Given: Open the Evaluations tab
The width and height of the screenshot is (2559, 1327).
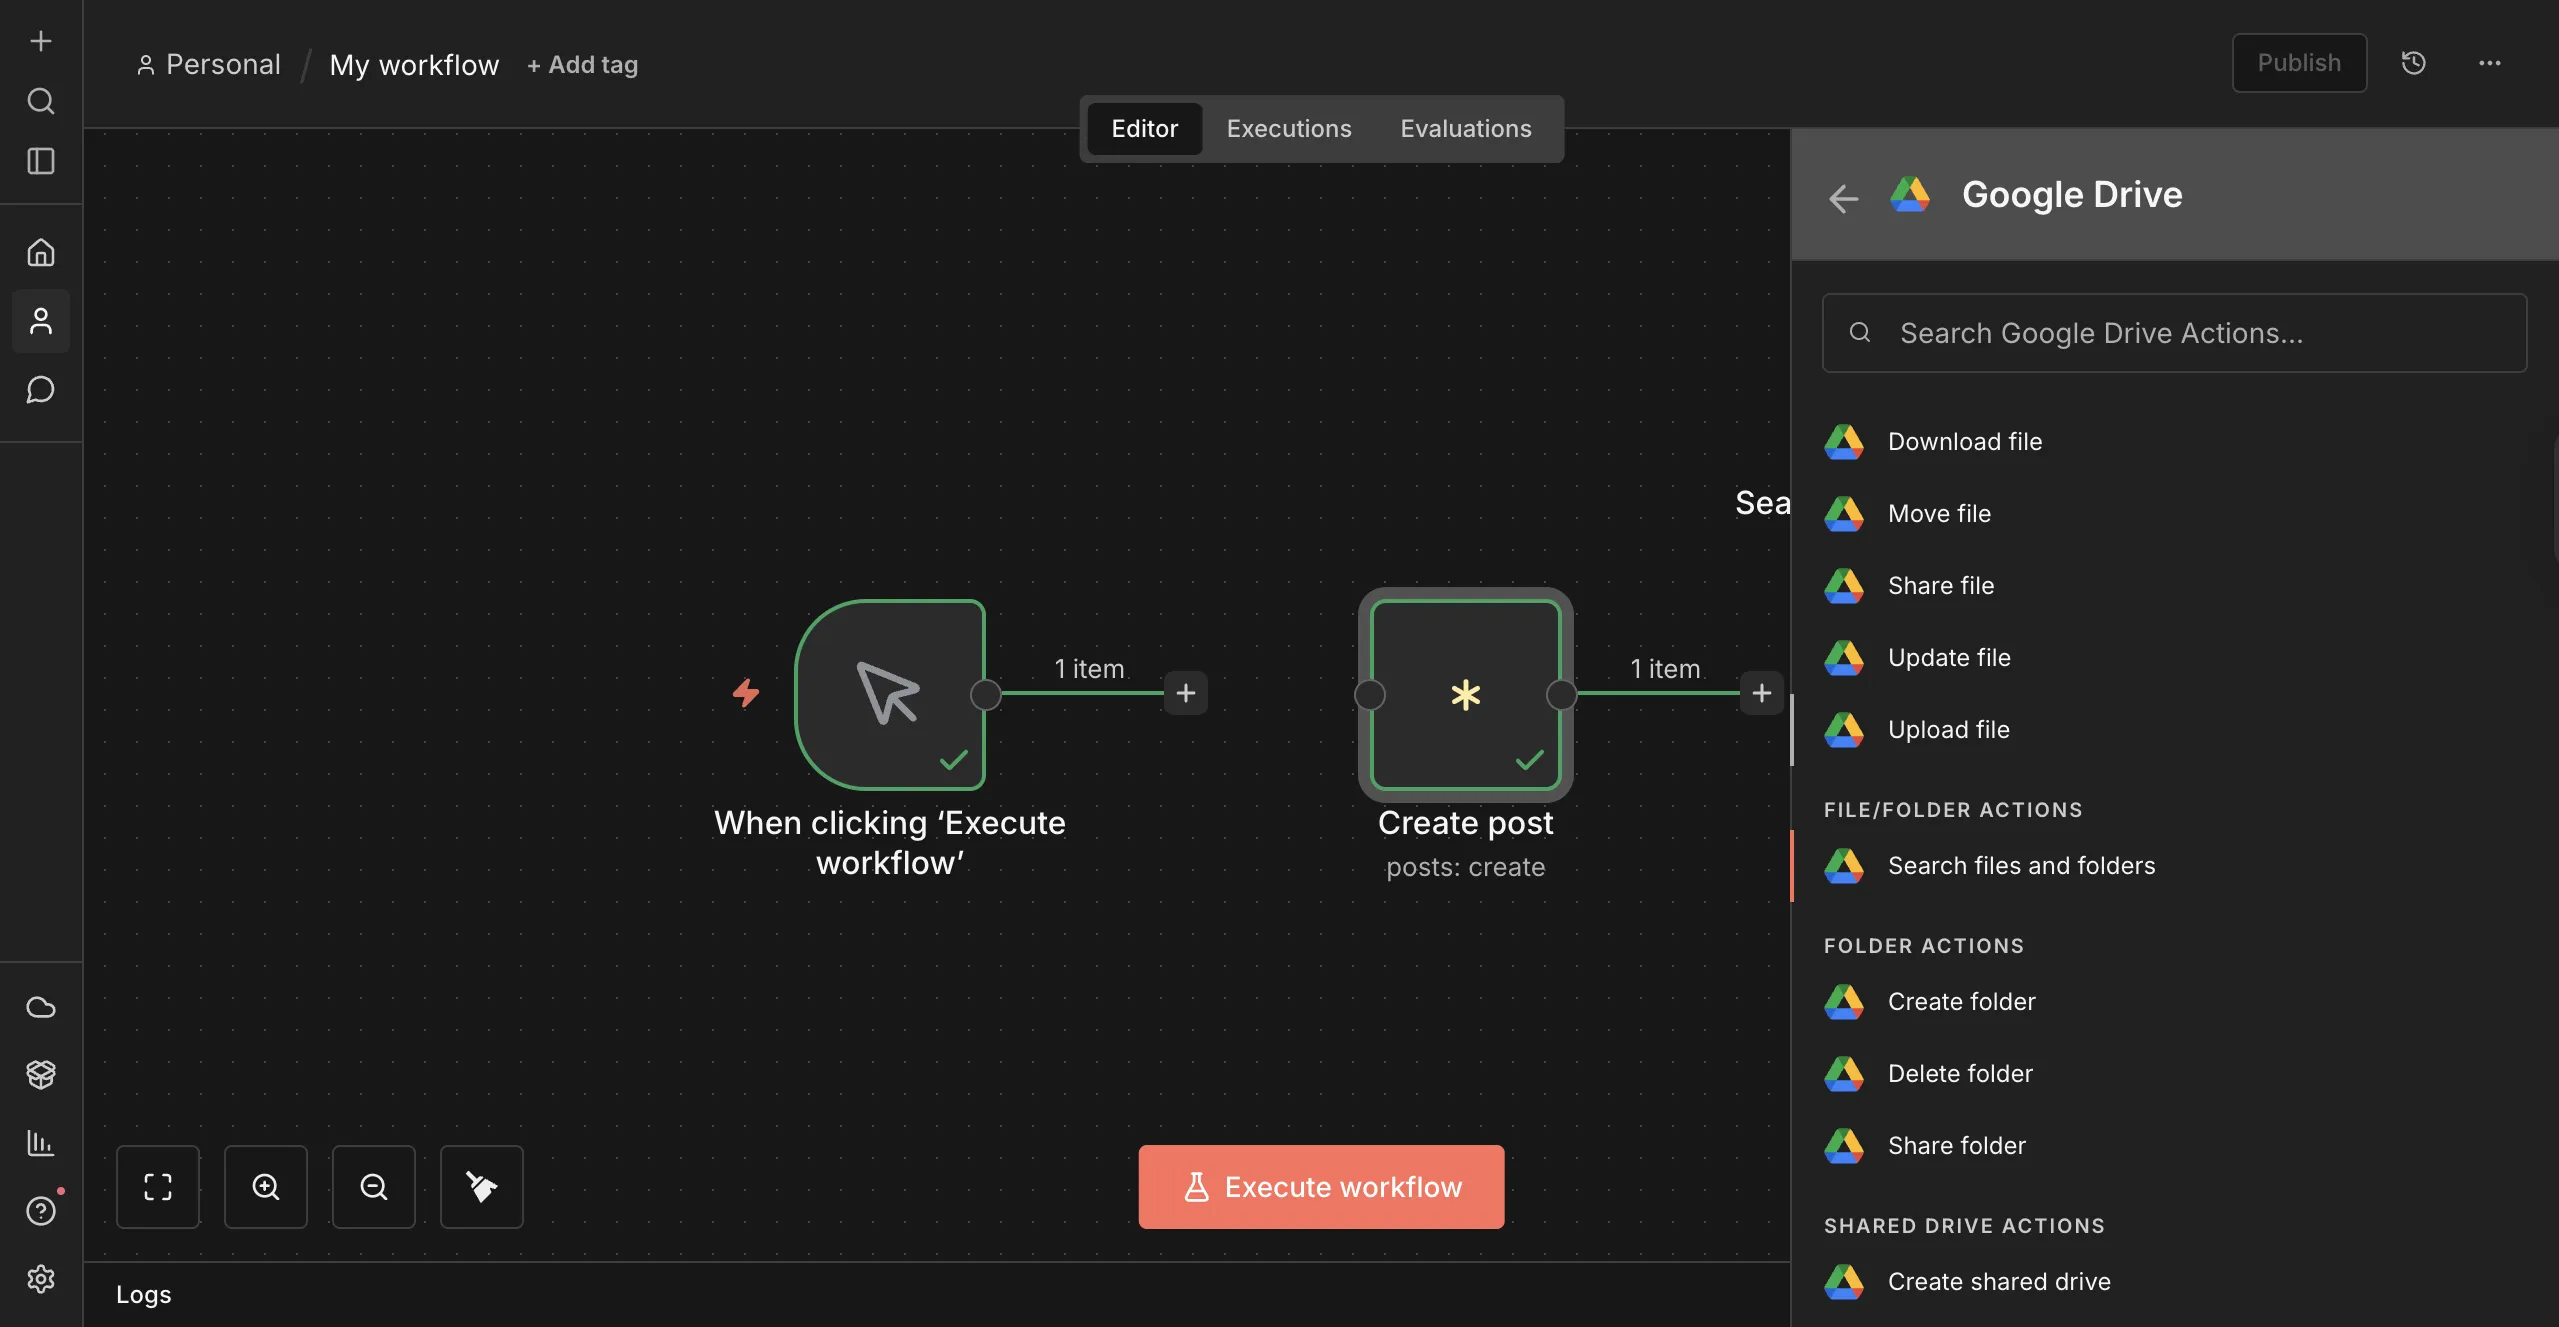Looking at the screenshot, I should pyautogui.click(x=1465, y=128).
